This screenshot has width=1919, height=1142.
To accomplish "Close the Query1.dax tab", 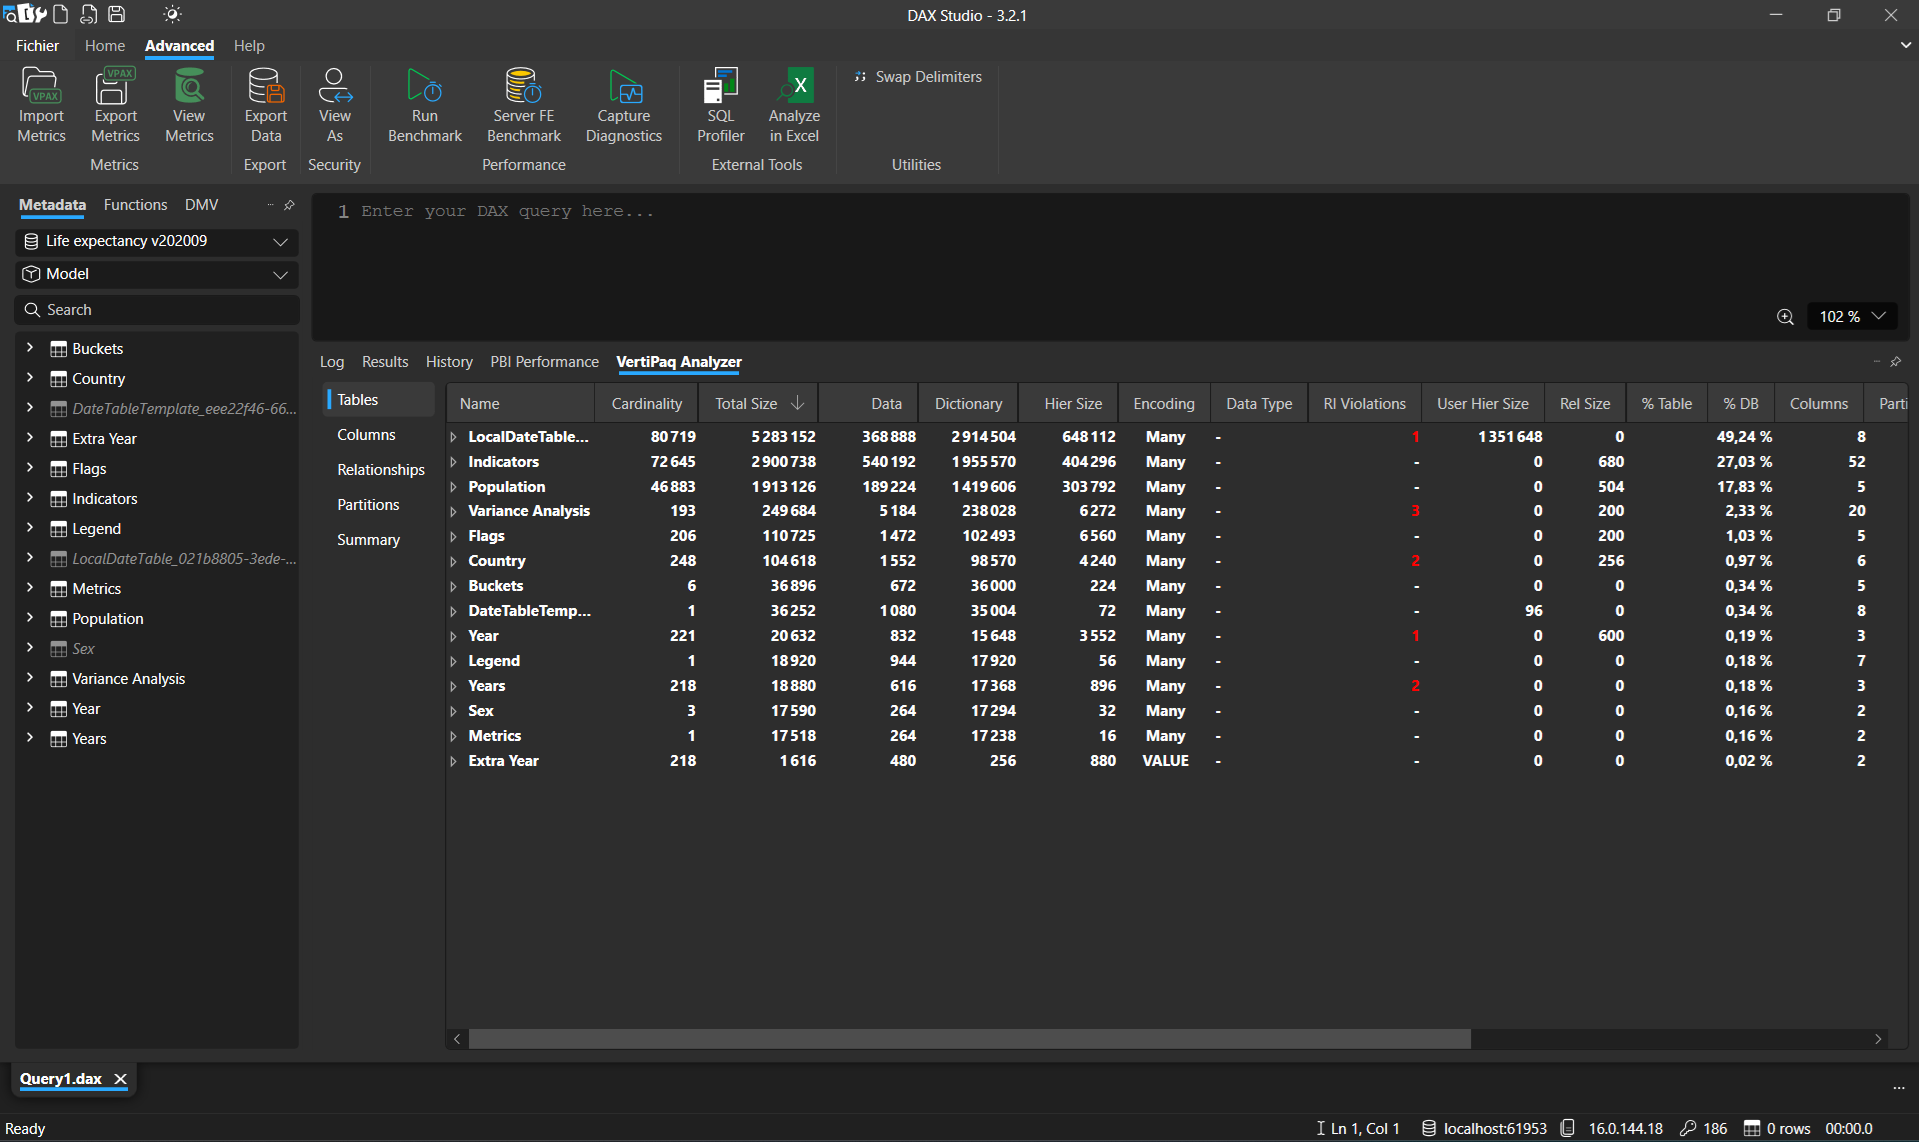I will coord(120,1079).
